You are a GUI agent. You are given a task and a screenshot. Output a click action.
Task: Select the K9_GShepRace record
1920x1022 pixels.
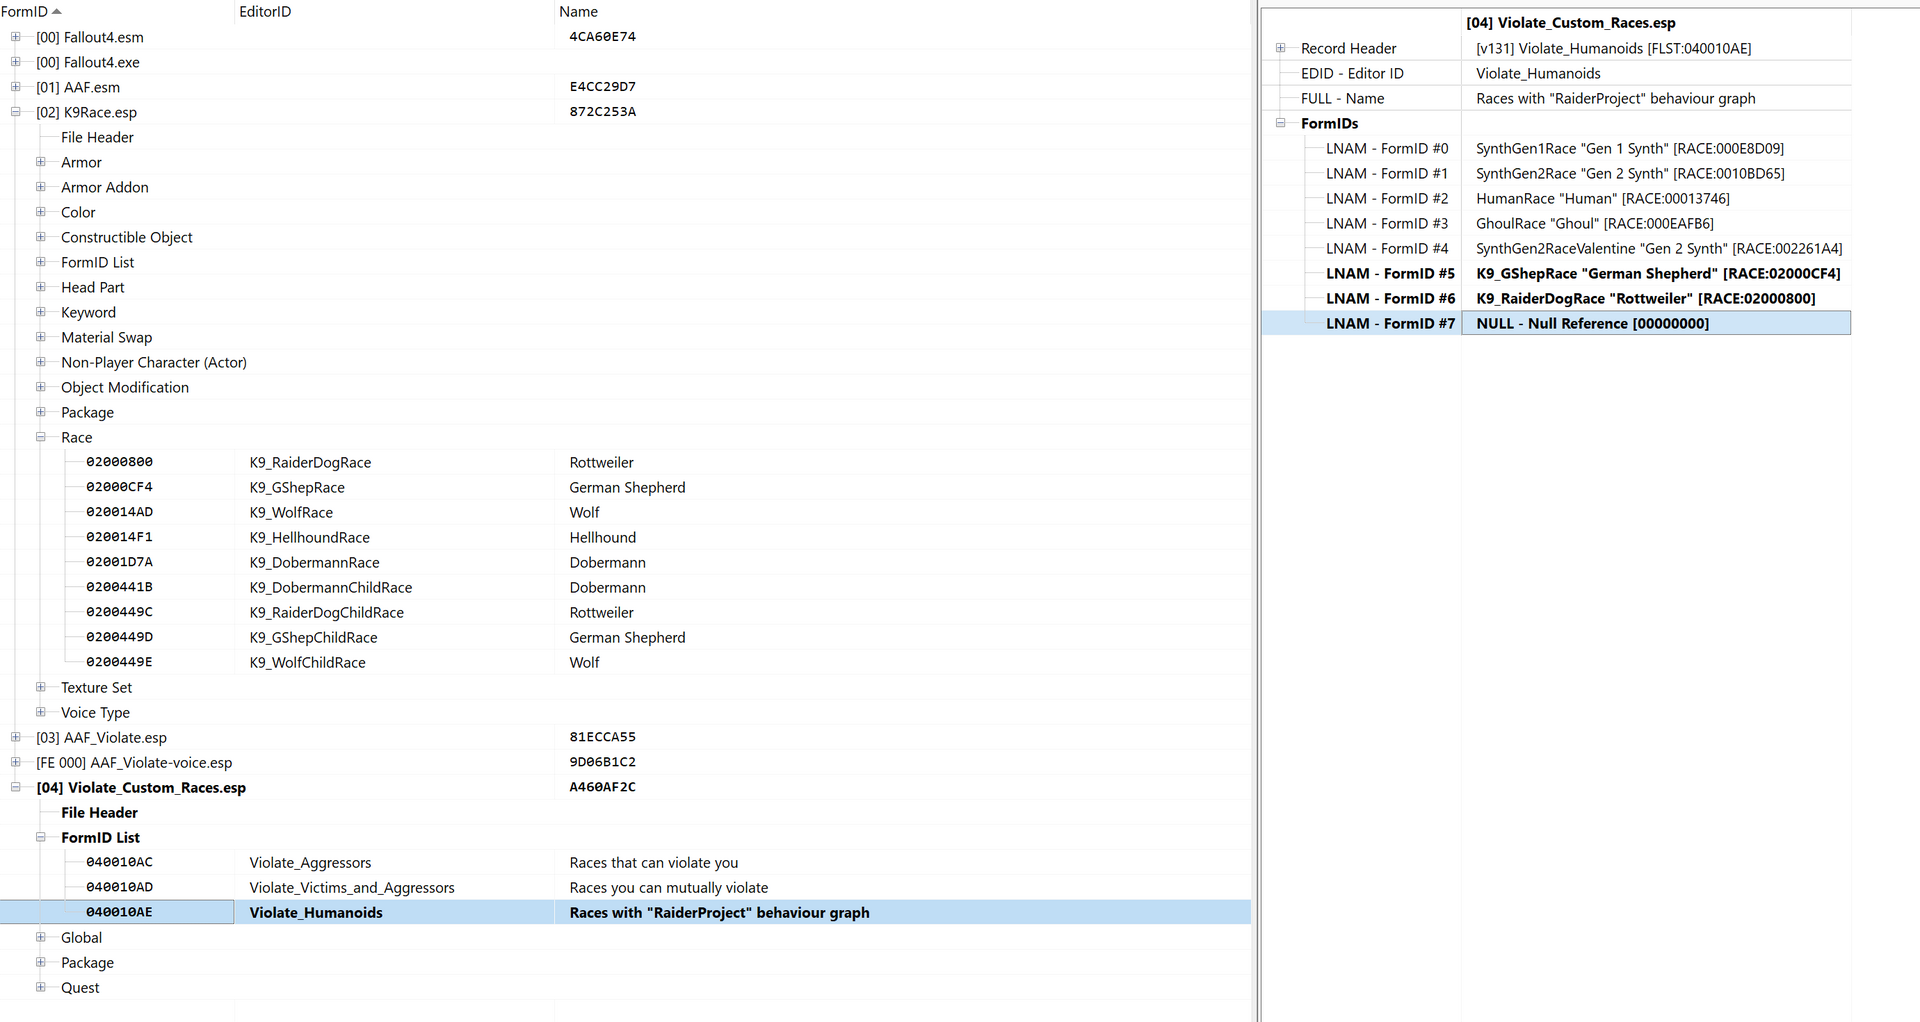click(x=625, y=487)
